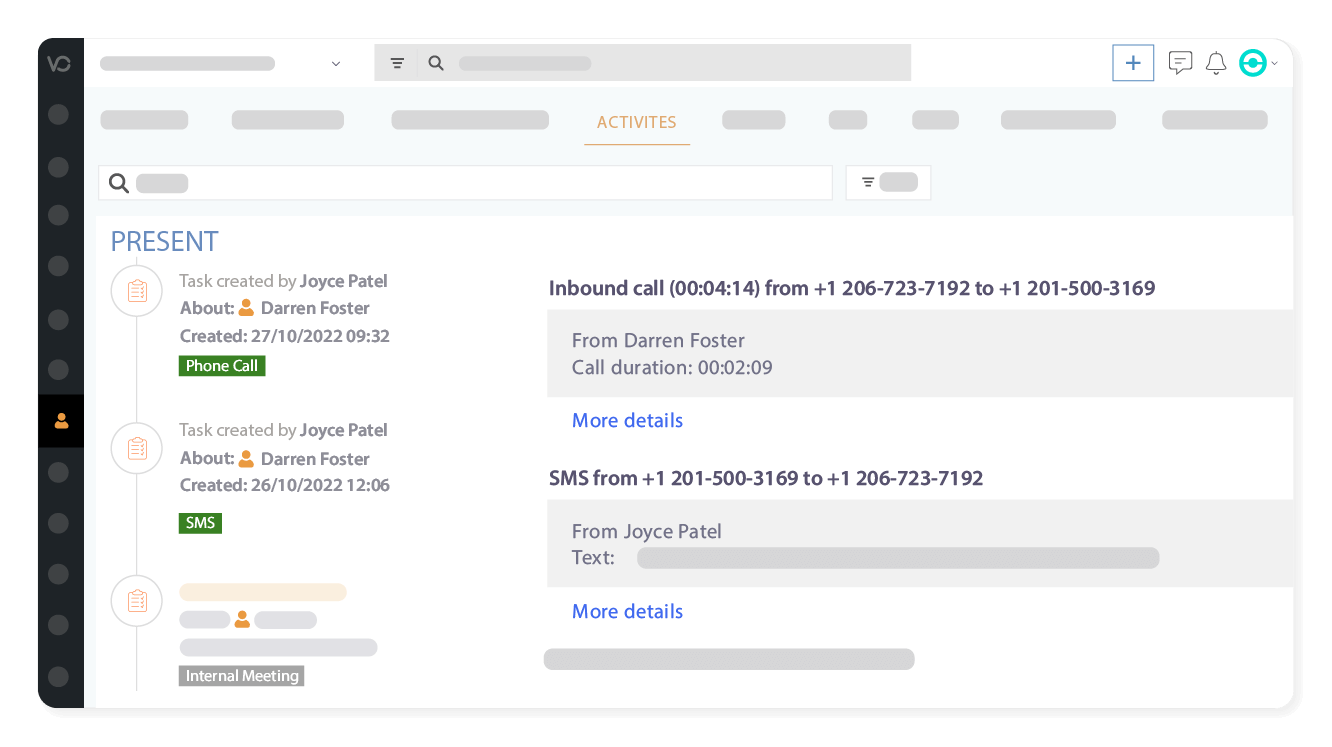Switch to the ACTIVITES tab
Viewport: 1332px width, 747px height.
pyautogui.click(x=637, y=122)
